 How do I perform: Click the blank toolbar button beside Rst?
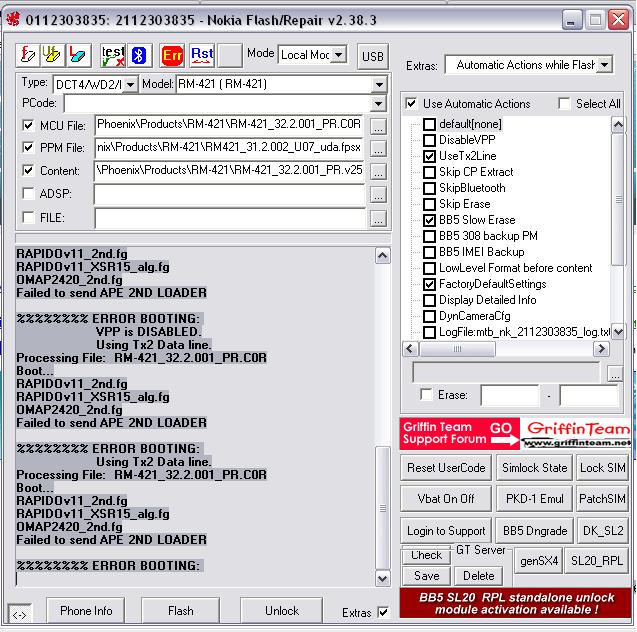click(230, 55)
